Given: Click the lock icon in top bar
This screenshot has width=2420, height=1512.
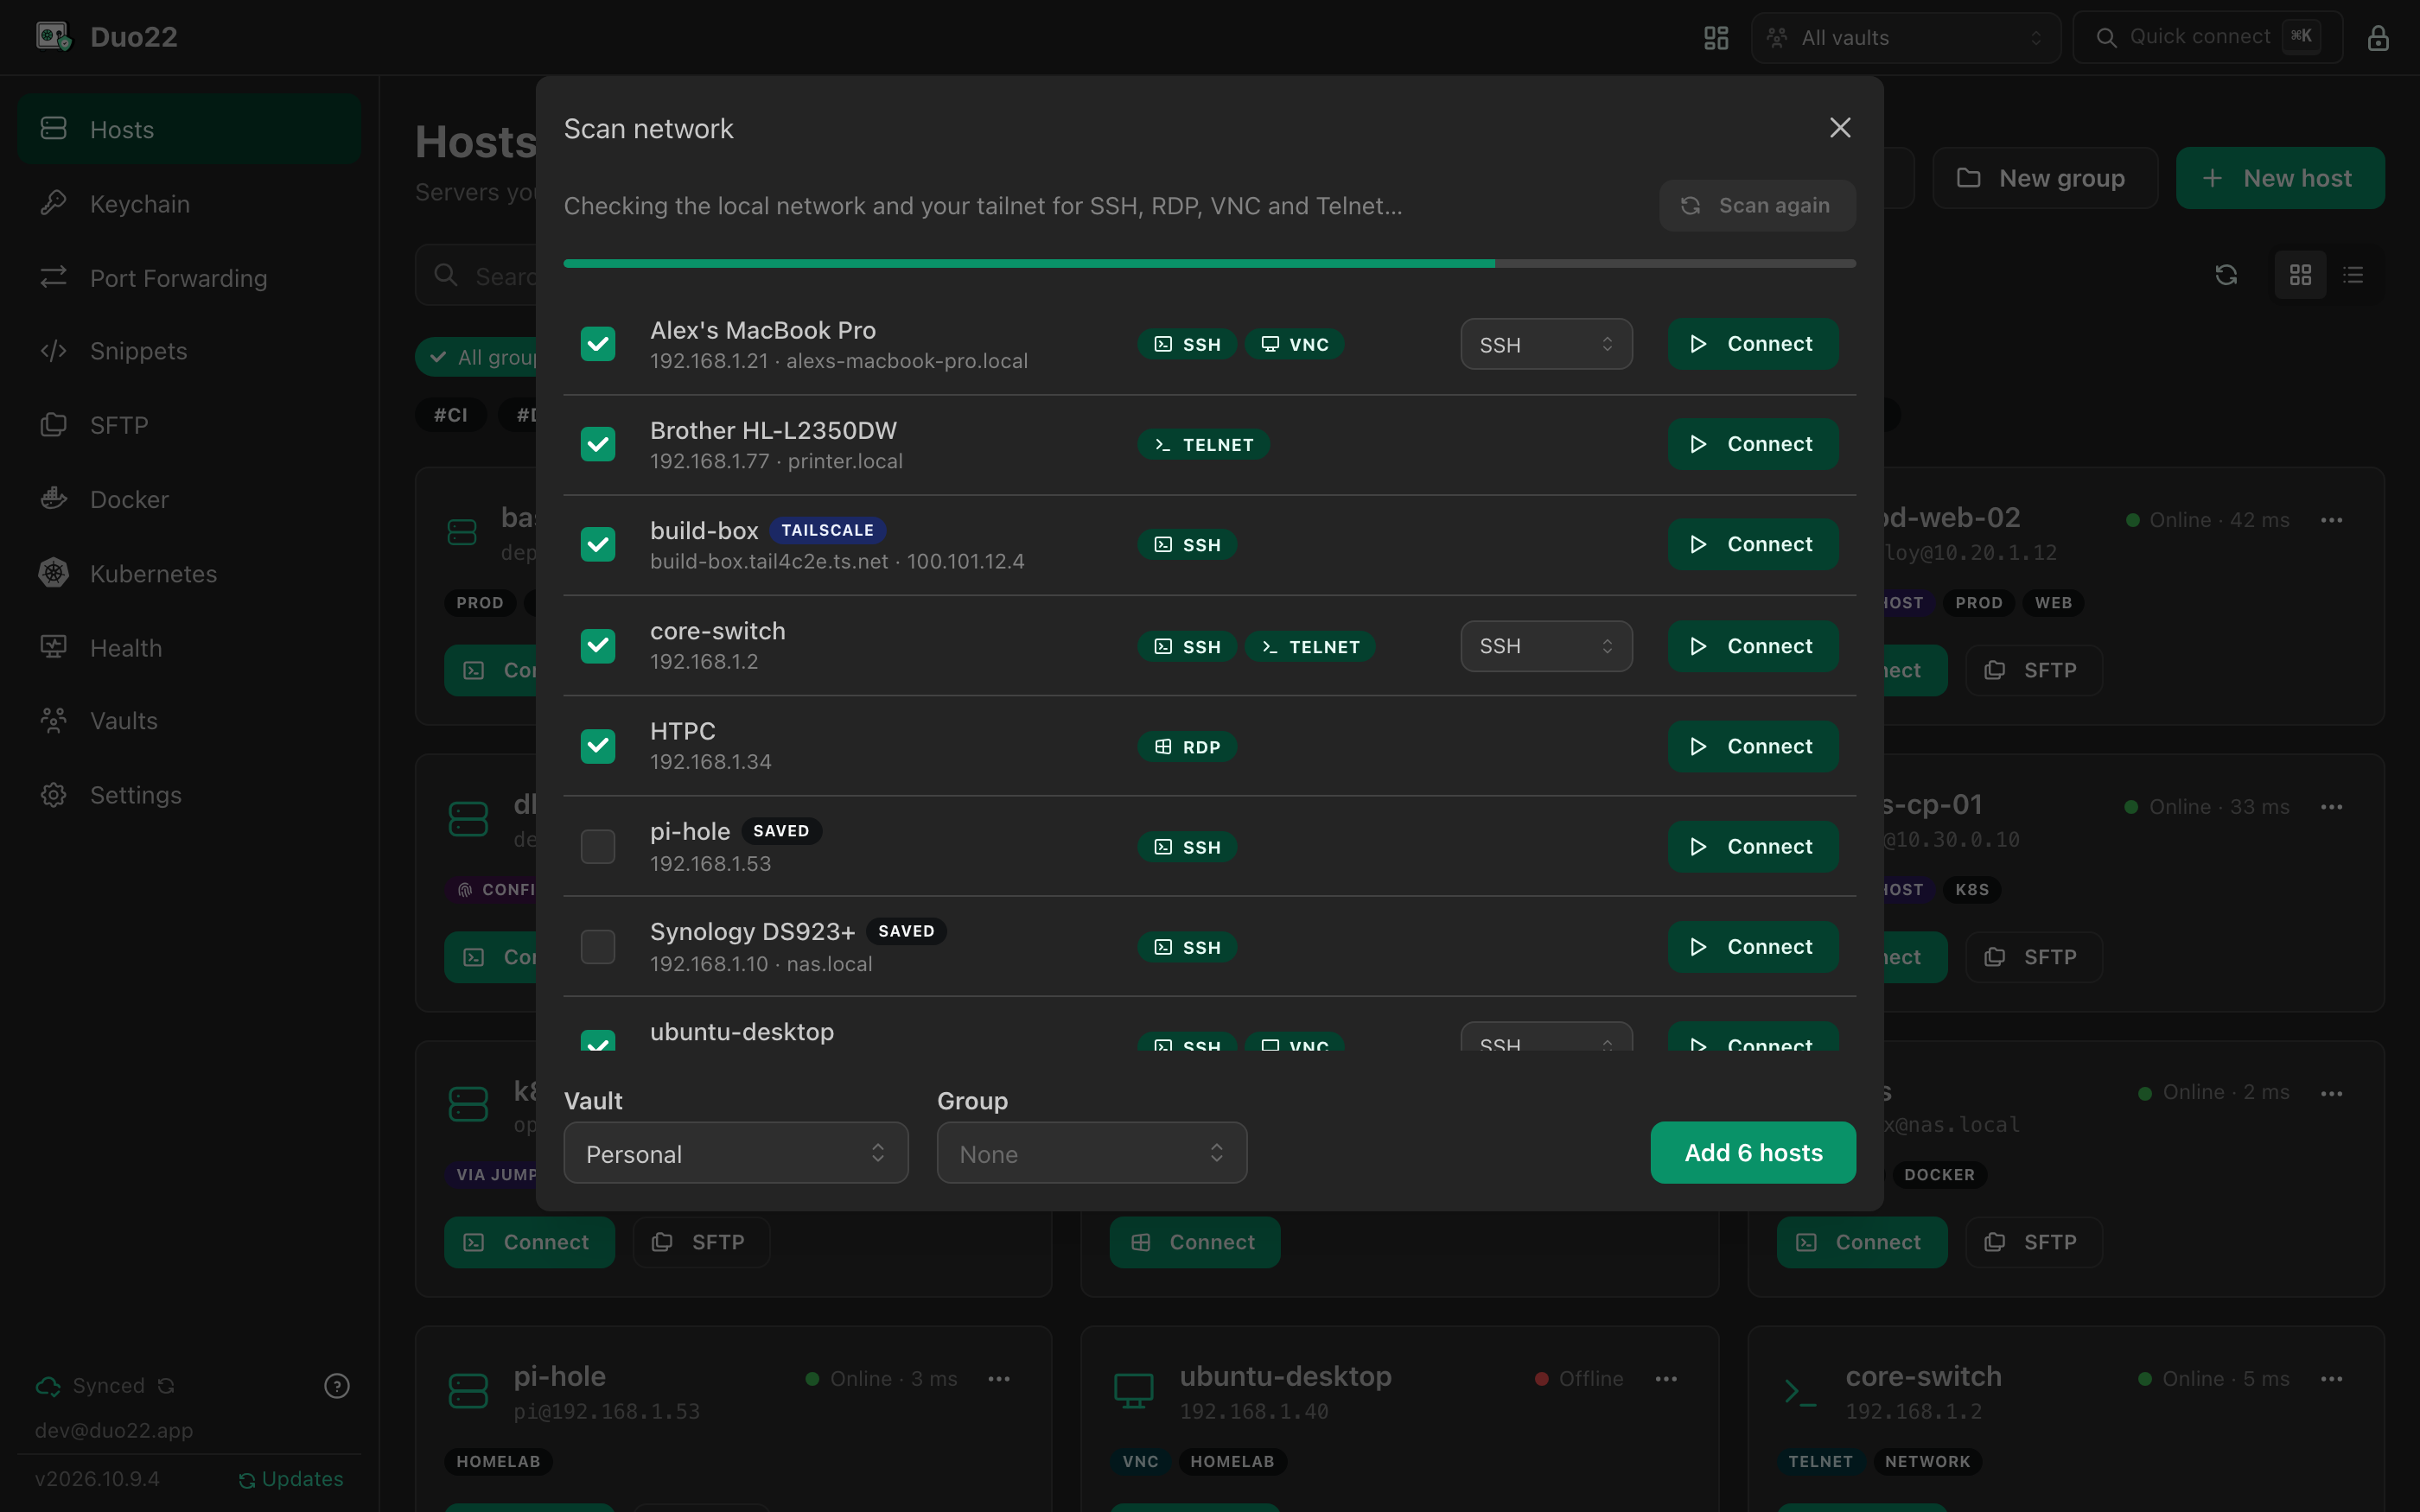Looking at the screenshot, I should tap(2378, 38).
